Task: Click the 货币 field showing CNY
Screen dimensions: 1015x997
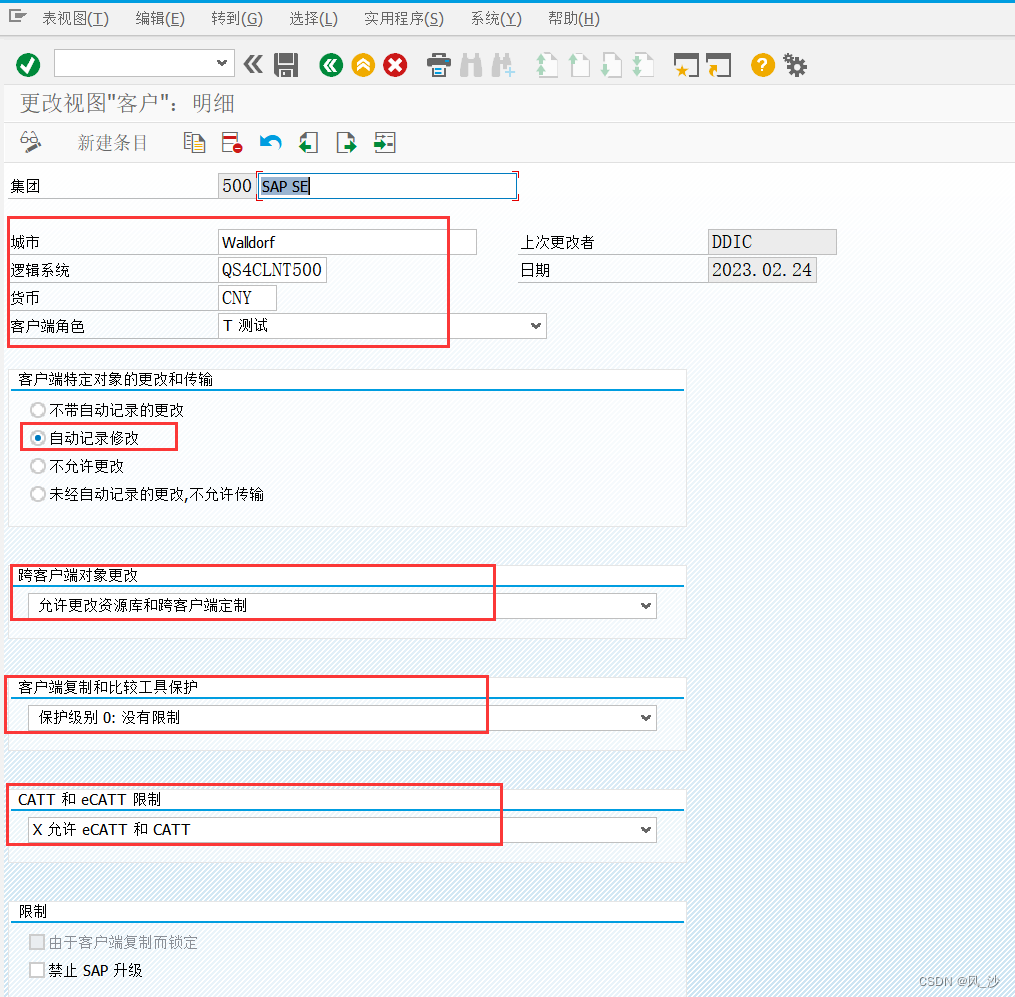Action: (x=247, y=298)
